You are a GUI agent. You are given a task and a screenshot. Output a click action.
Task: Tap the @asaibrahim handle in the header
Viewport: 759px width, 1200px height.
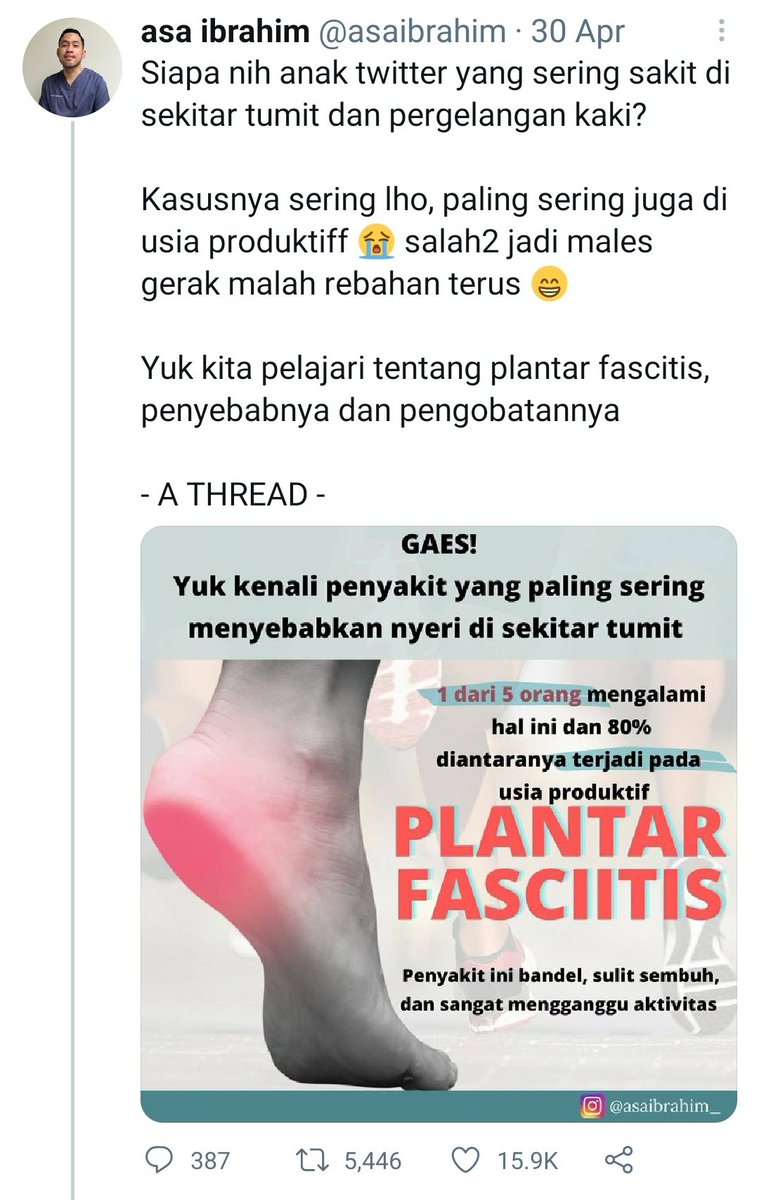[x=412, y=33]
